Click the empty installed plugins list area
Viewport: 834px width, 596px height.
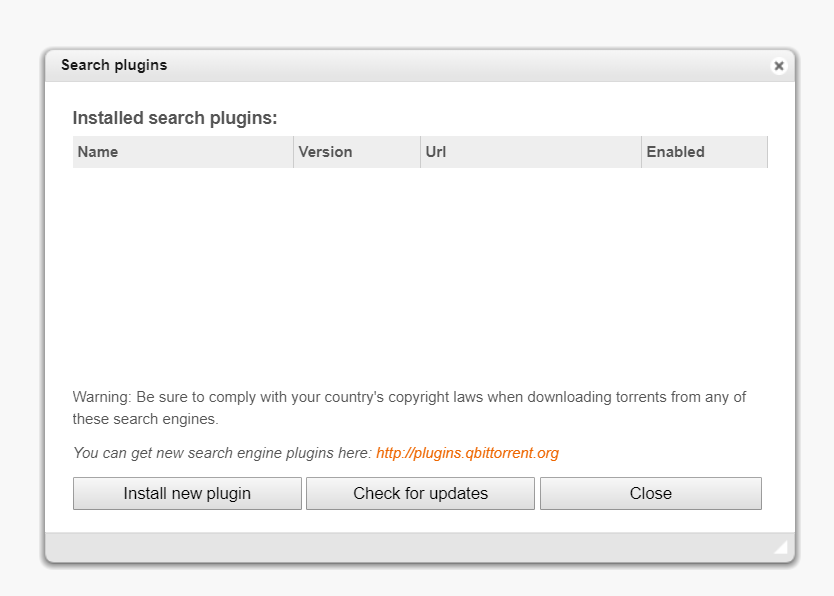[x=420, y=271]
